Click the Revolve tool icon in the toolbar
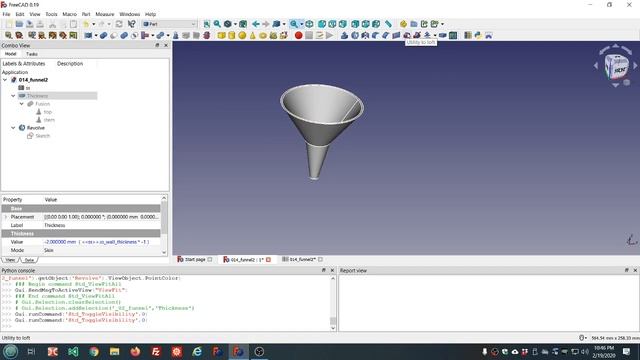 355,36
